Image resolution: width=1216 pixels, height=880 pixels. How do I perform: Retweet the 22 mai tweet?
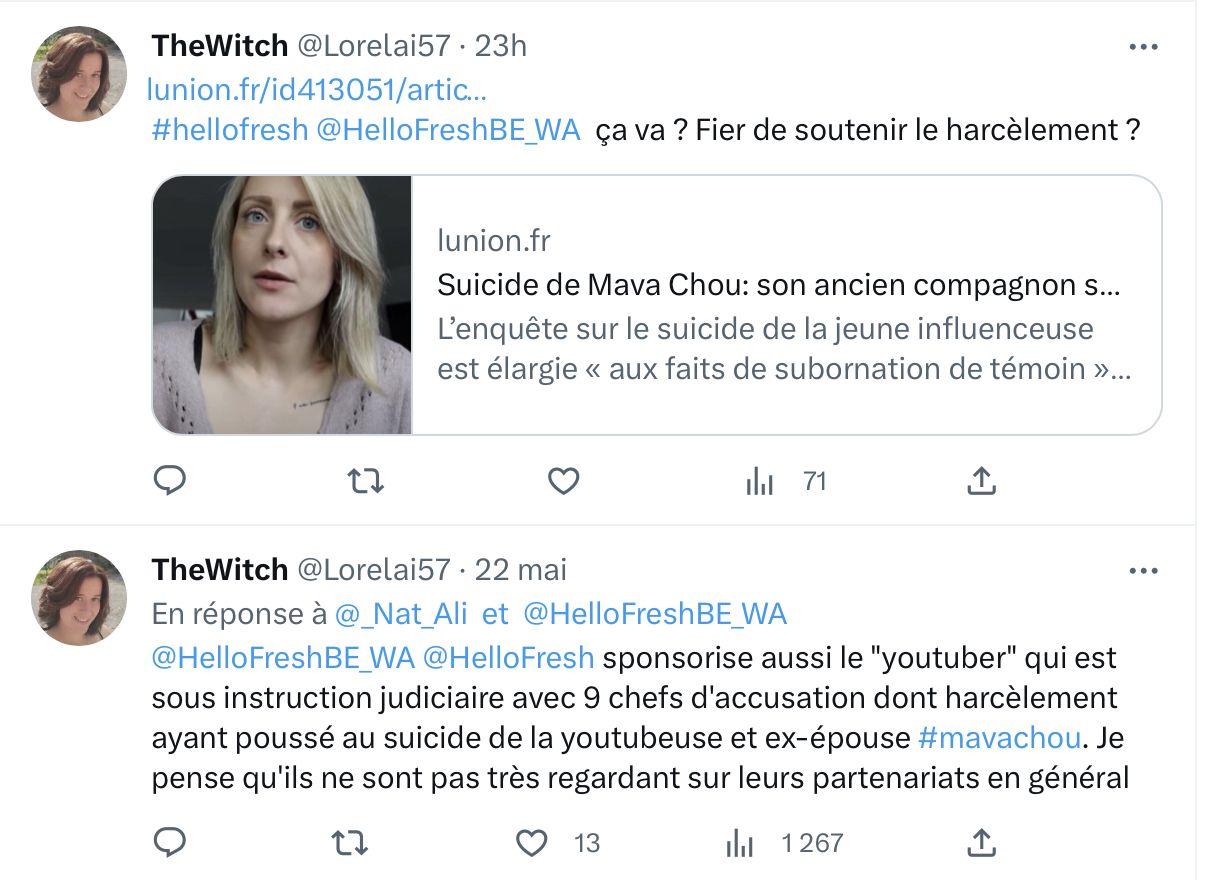point(349,843)
